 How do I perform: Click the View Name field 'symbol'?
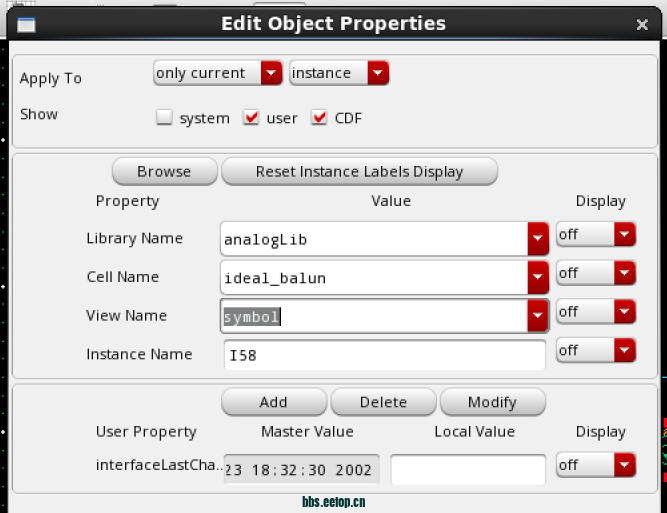[374, 316]
